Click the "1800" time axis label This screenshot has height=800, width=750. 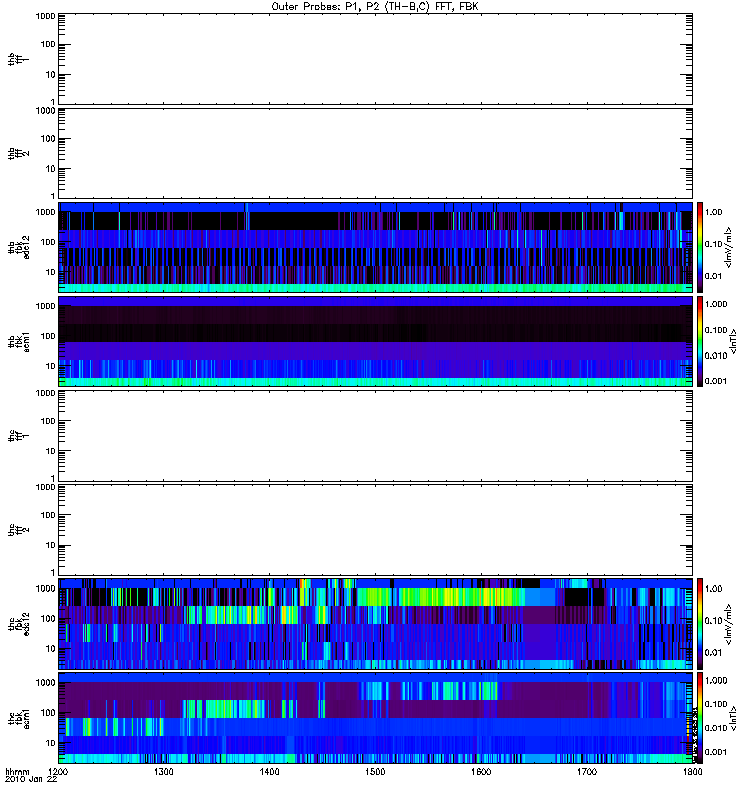coord(692,772)
